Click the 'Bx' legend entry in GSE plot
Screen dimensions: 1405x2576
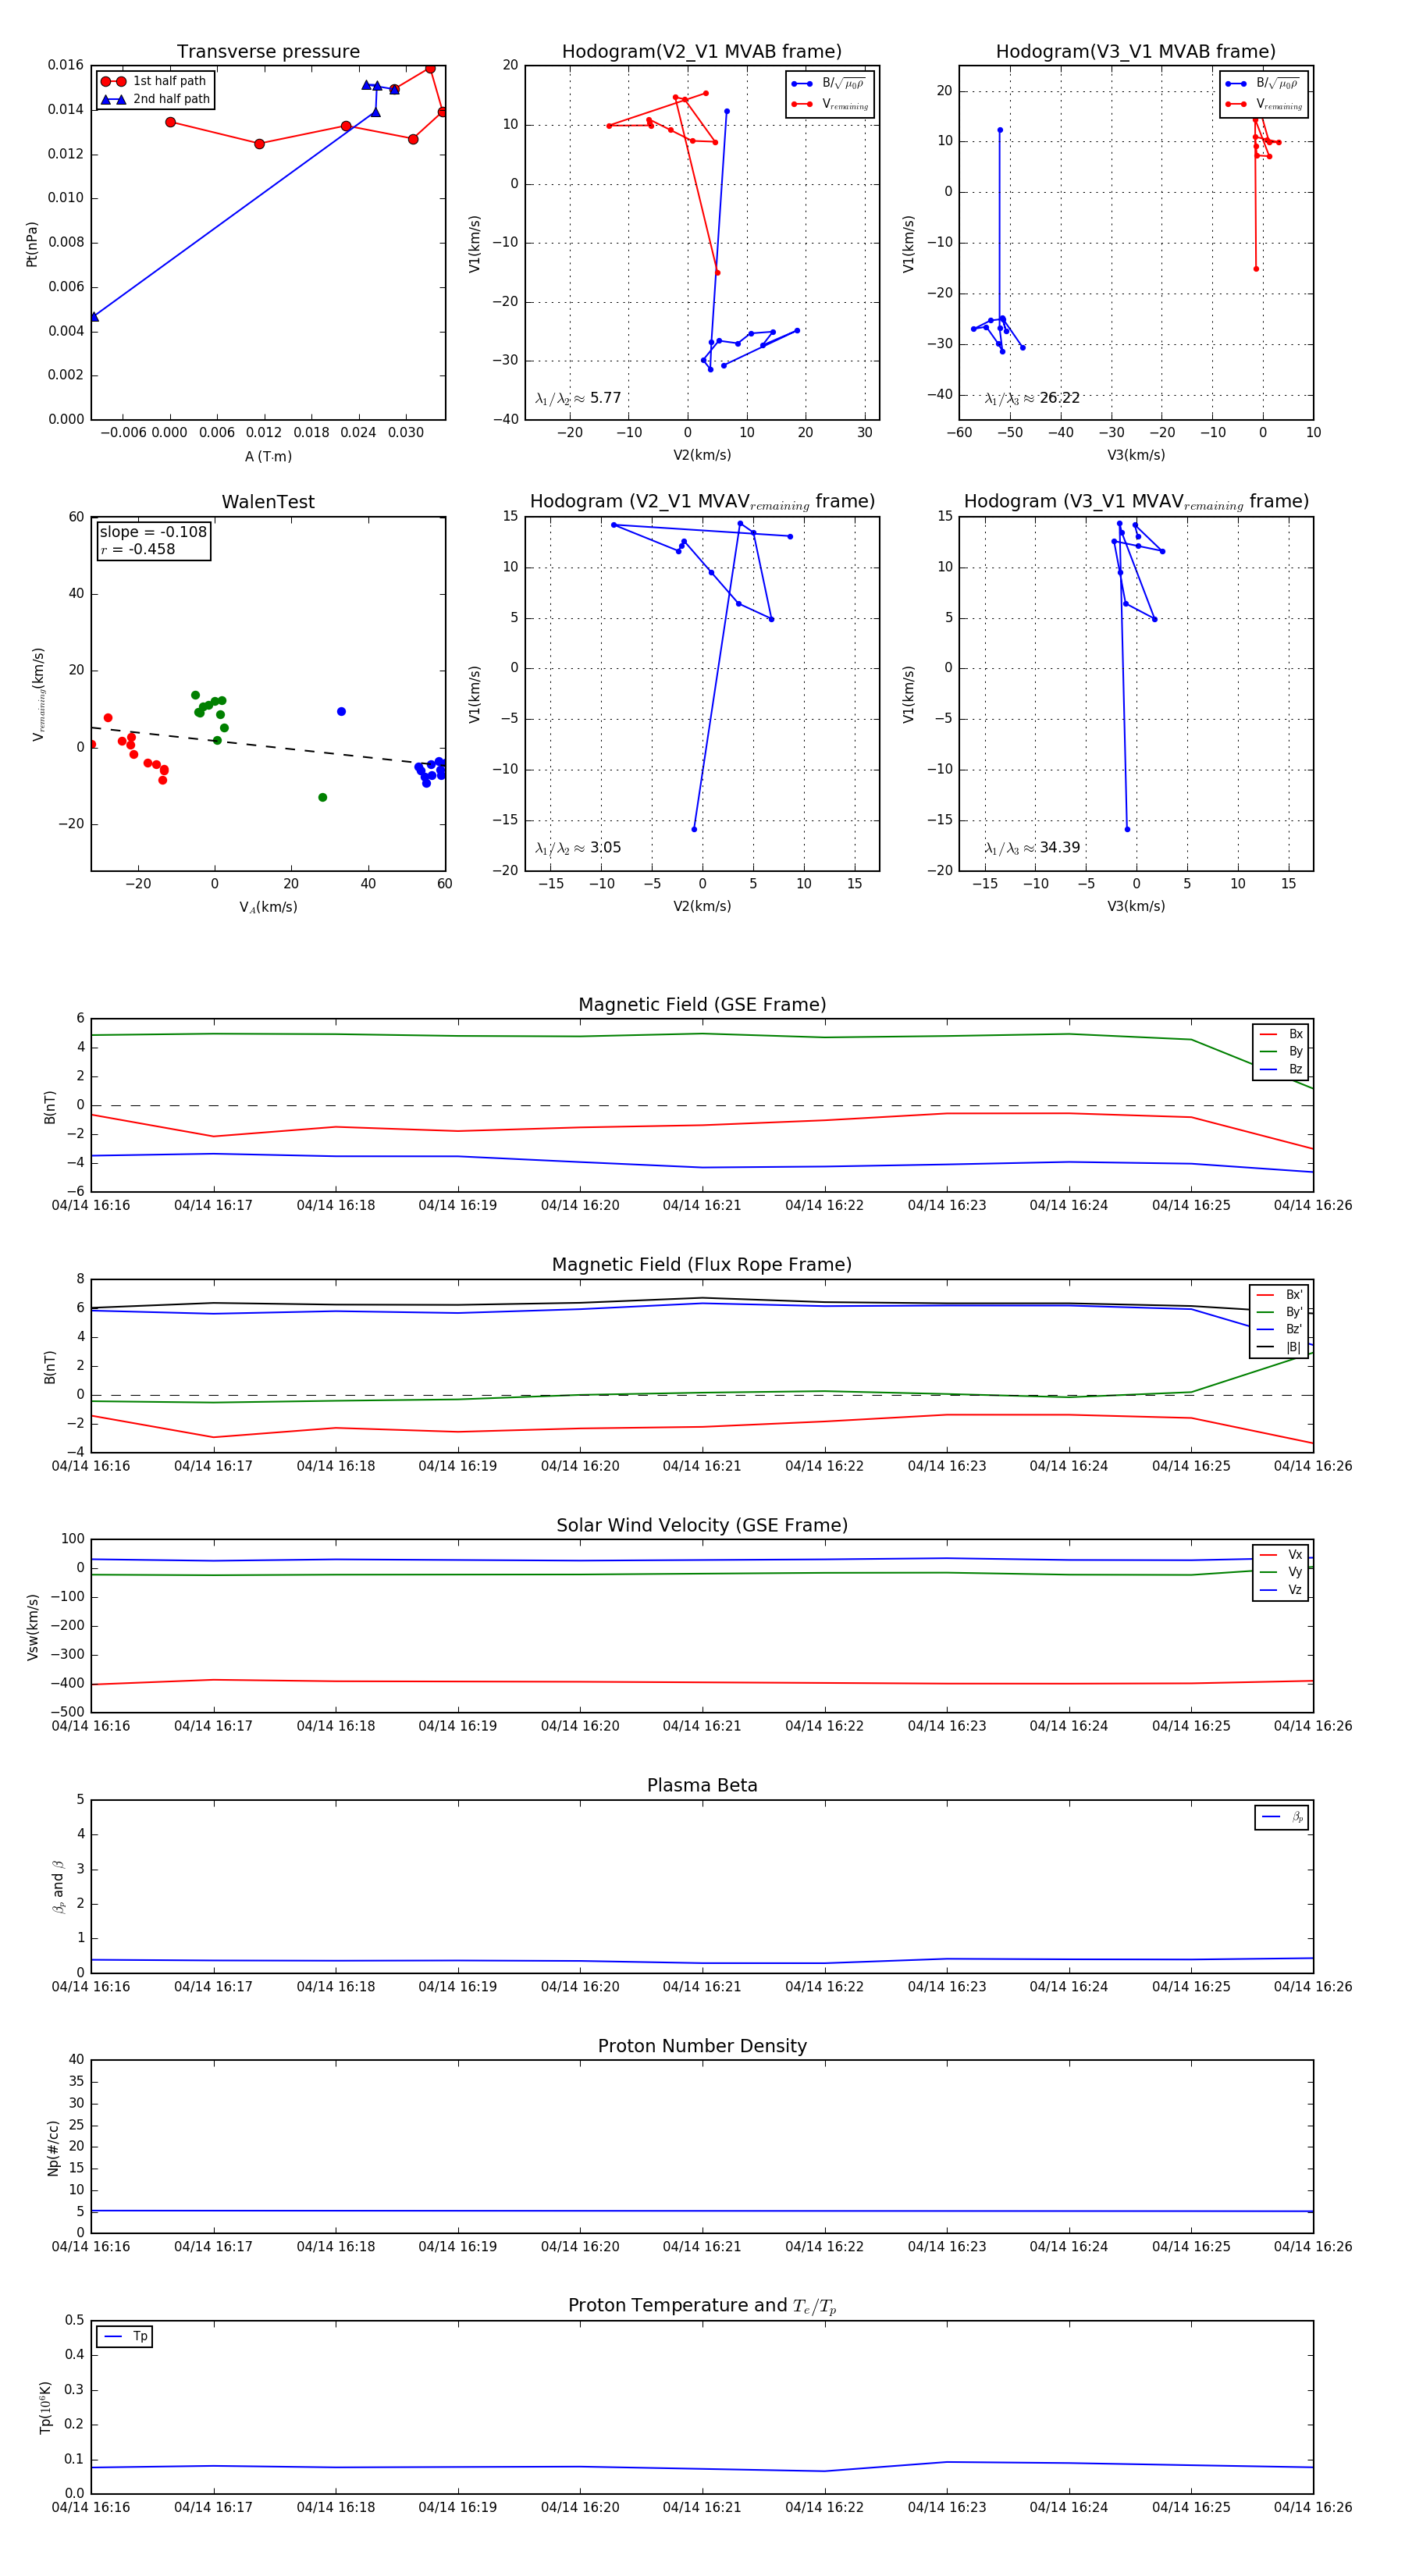point(1281,1034)
